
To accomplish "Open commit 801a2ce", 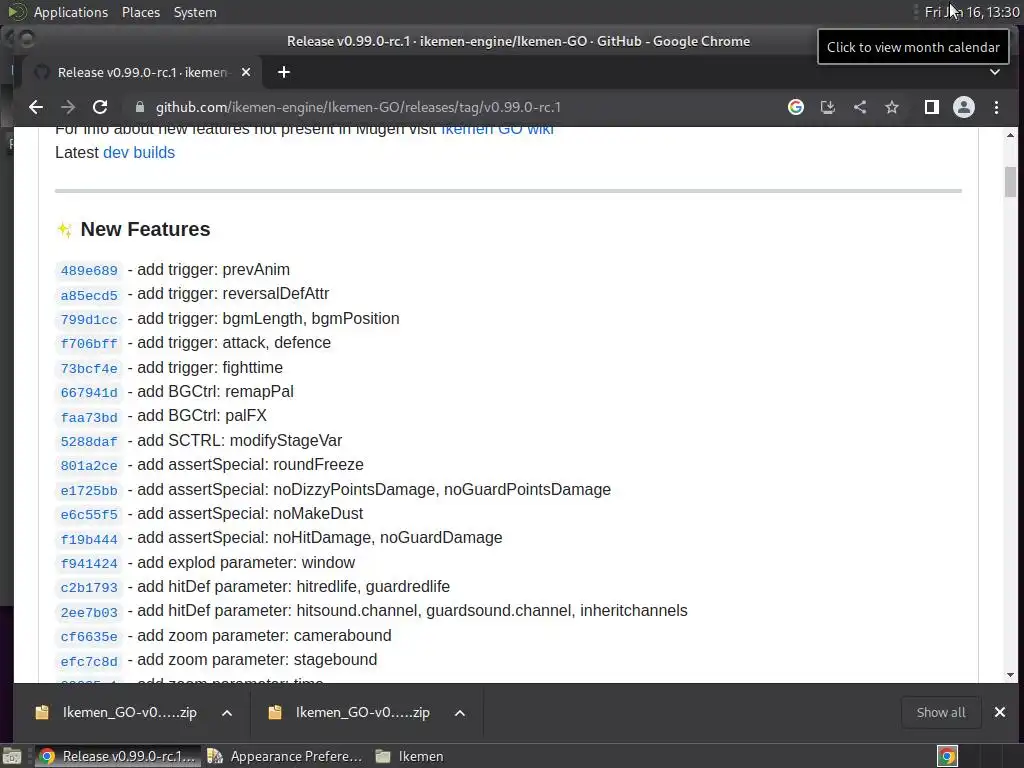I will pyautogui.click(x=89, y=466).
